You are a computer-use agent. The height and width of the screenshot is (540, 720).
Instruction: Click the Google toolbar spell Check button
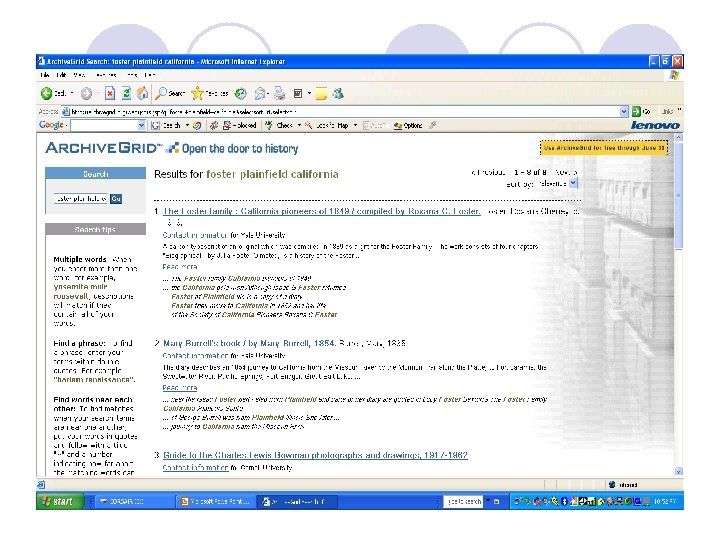point(279,125)
